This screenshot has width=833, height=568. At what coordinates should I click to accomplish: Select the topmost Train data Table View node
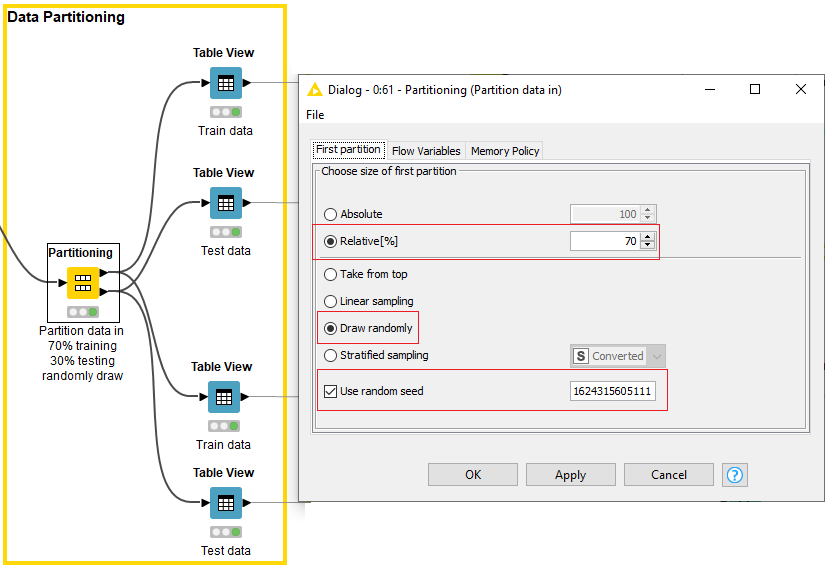pos(226,83)
